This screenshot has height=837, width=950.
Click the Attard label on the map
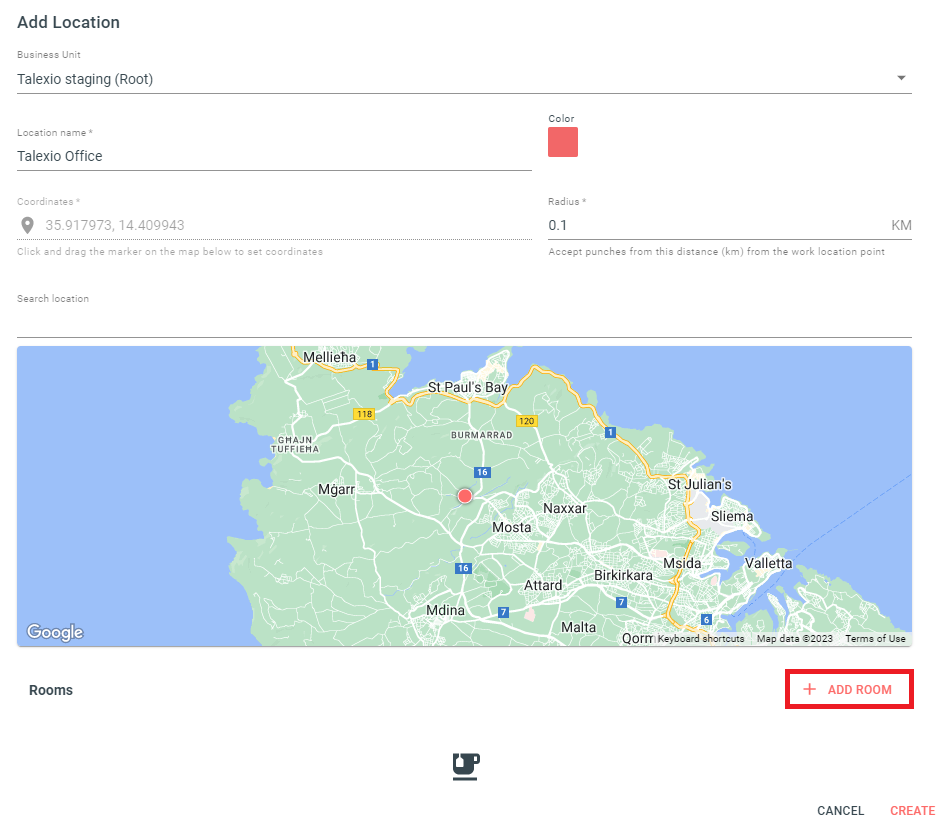[543, 585]
